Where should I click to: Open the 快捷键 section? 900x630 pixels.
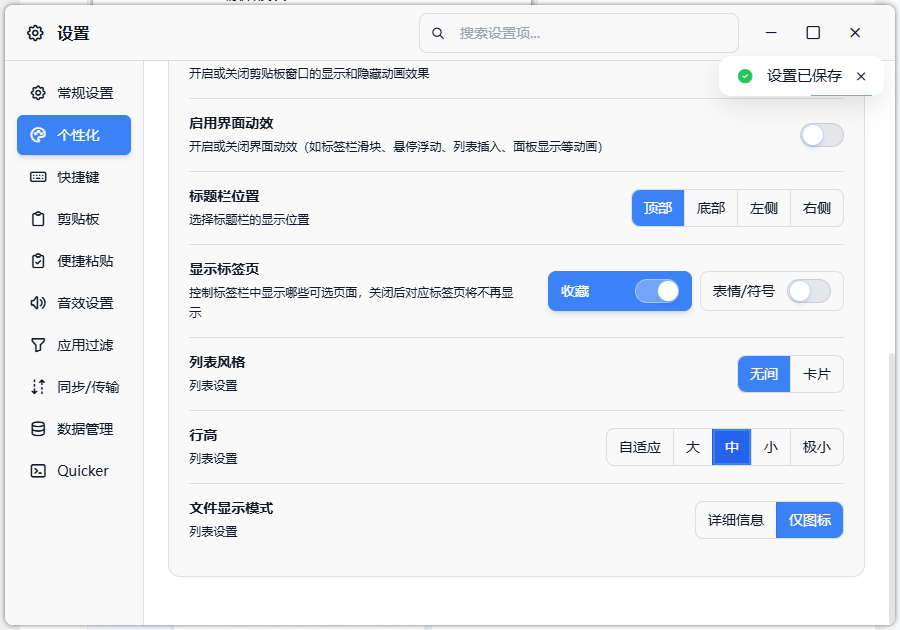(74, 177)
